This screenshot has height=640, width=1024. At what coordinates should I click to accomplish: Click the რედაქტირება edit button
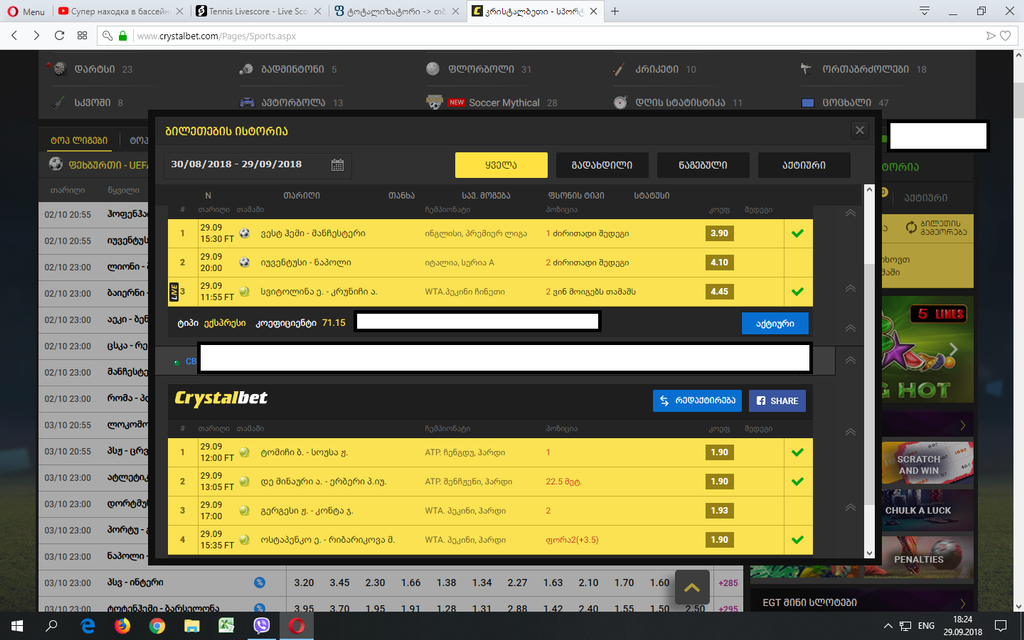click(x=697, y=401)
